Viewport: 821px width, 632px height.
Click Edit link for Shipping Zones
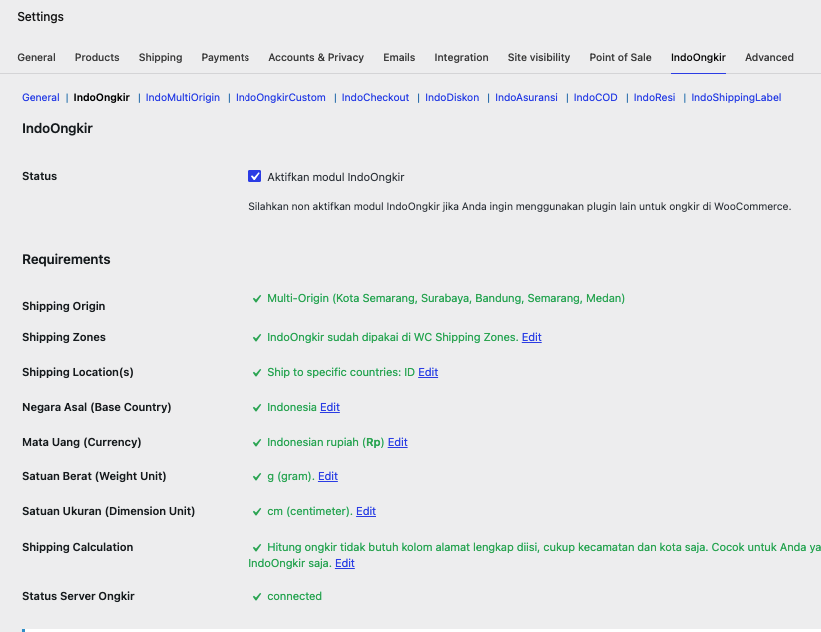click(531, 337)
